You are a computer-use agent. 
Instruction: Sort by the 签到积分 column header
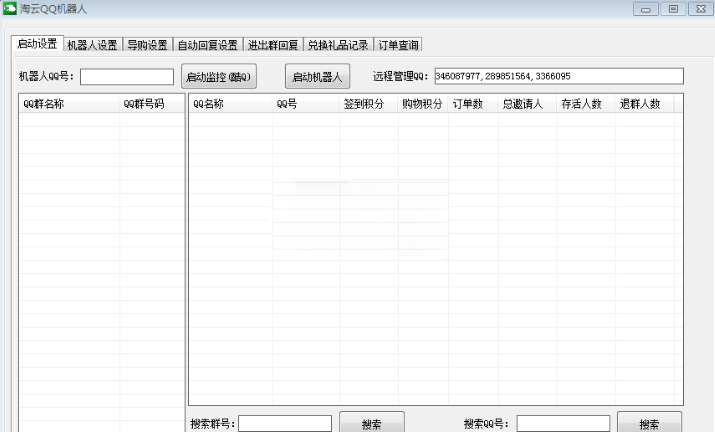[x=369, y=104]
